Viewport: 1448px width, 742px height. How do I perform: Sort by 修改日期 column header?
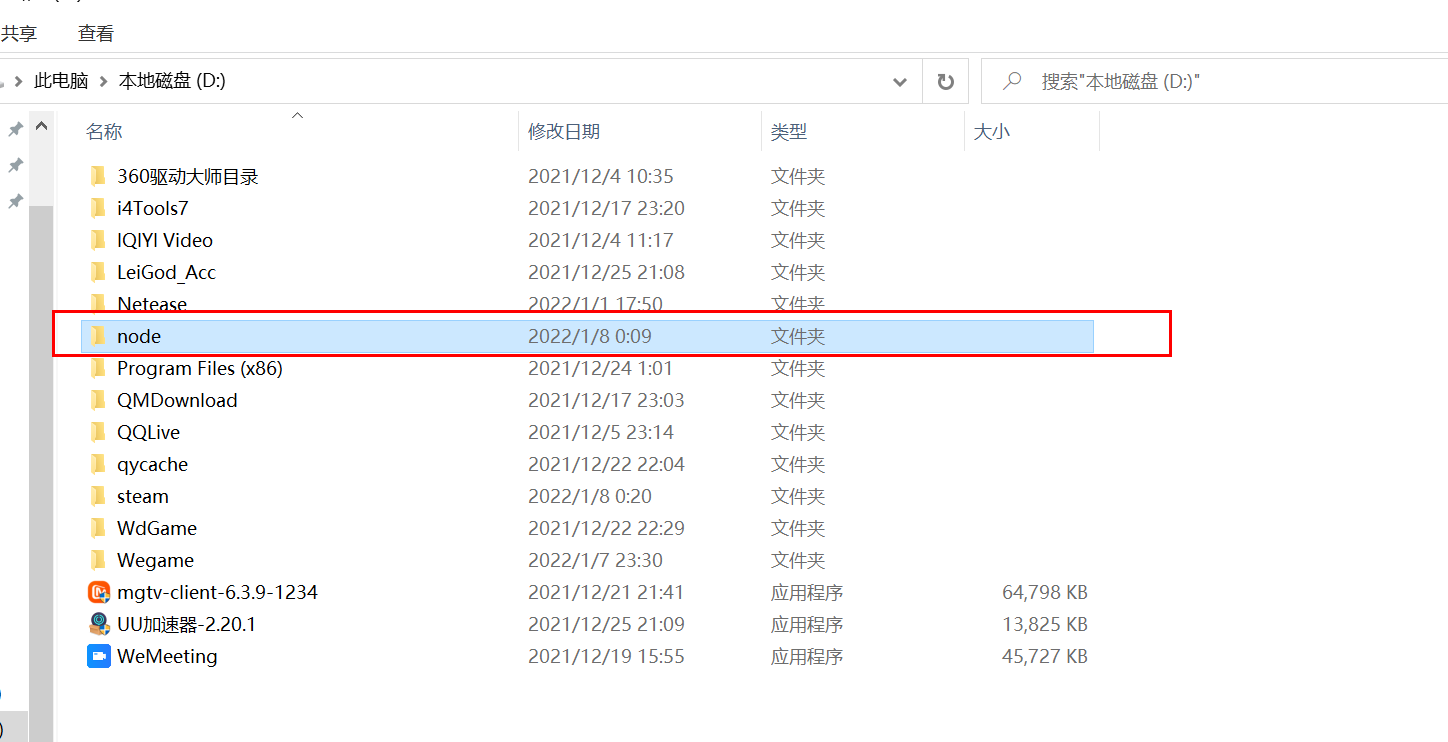564,132
